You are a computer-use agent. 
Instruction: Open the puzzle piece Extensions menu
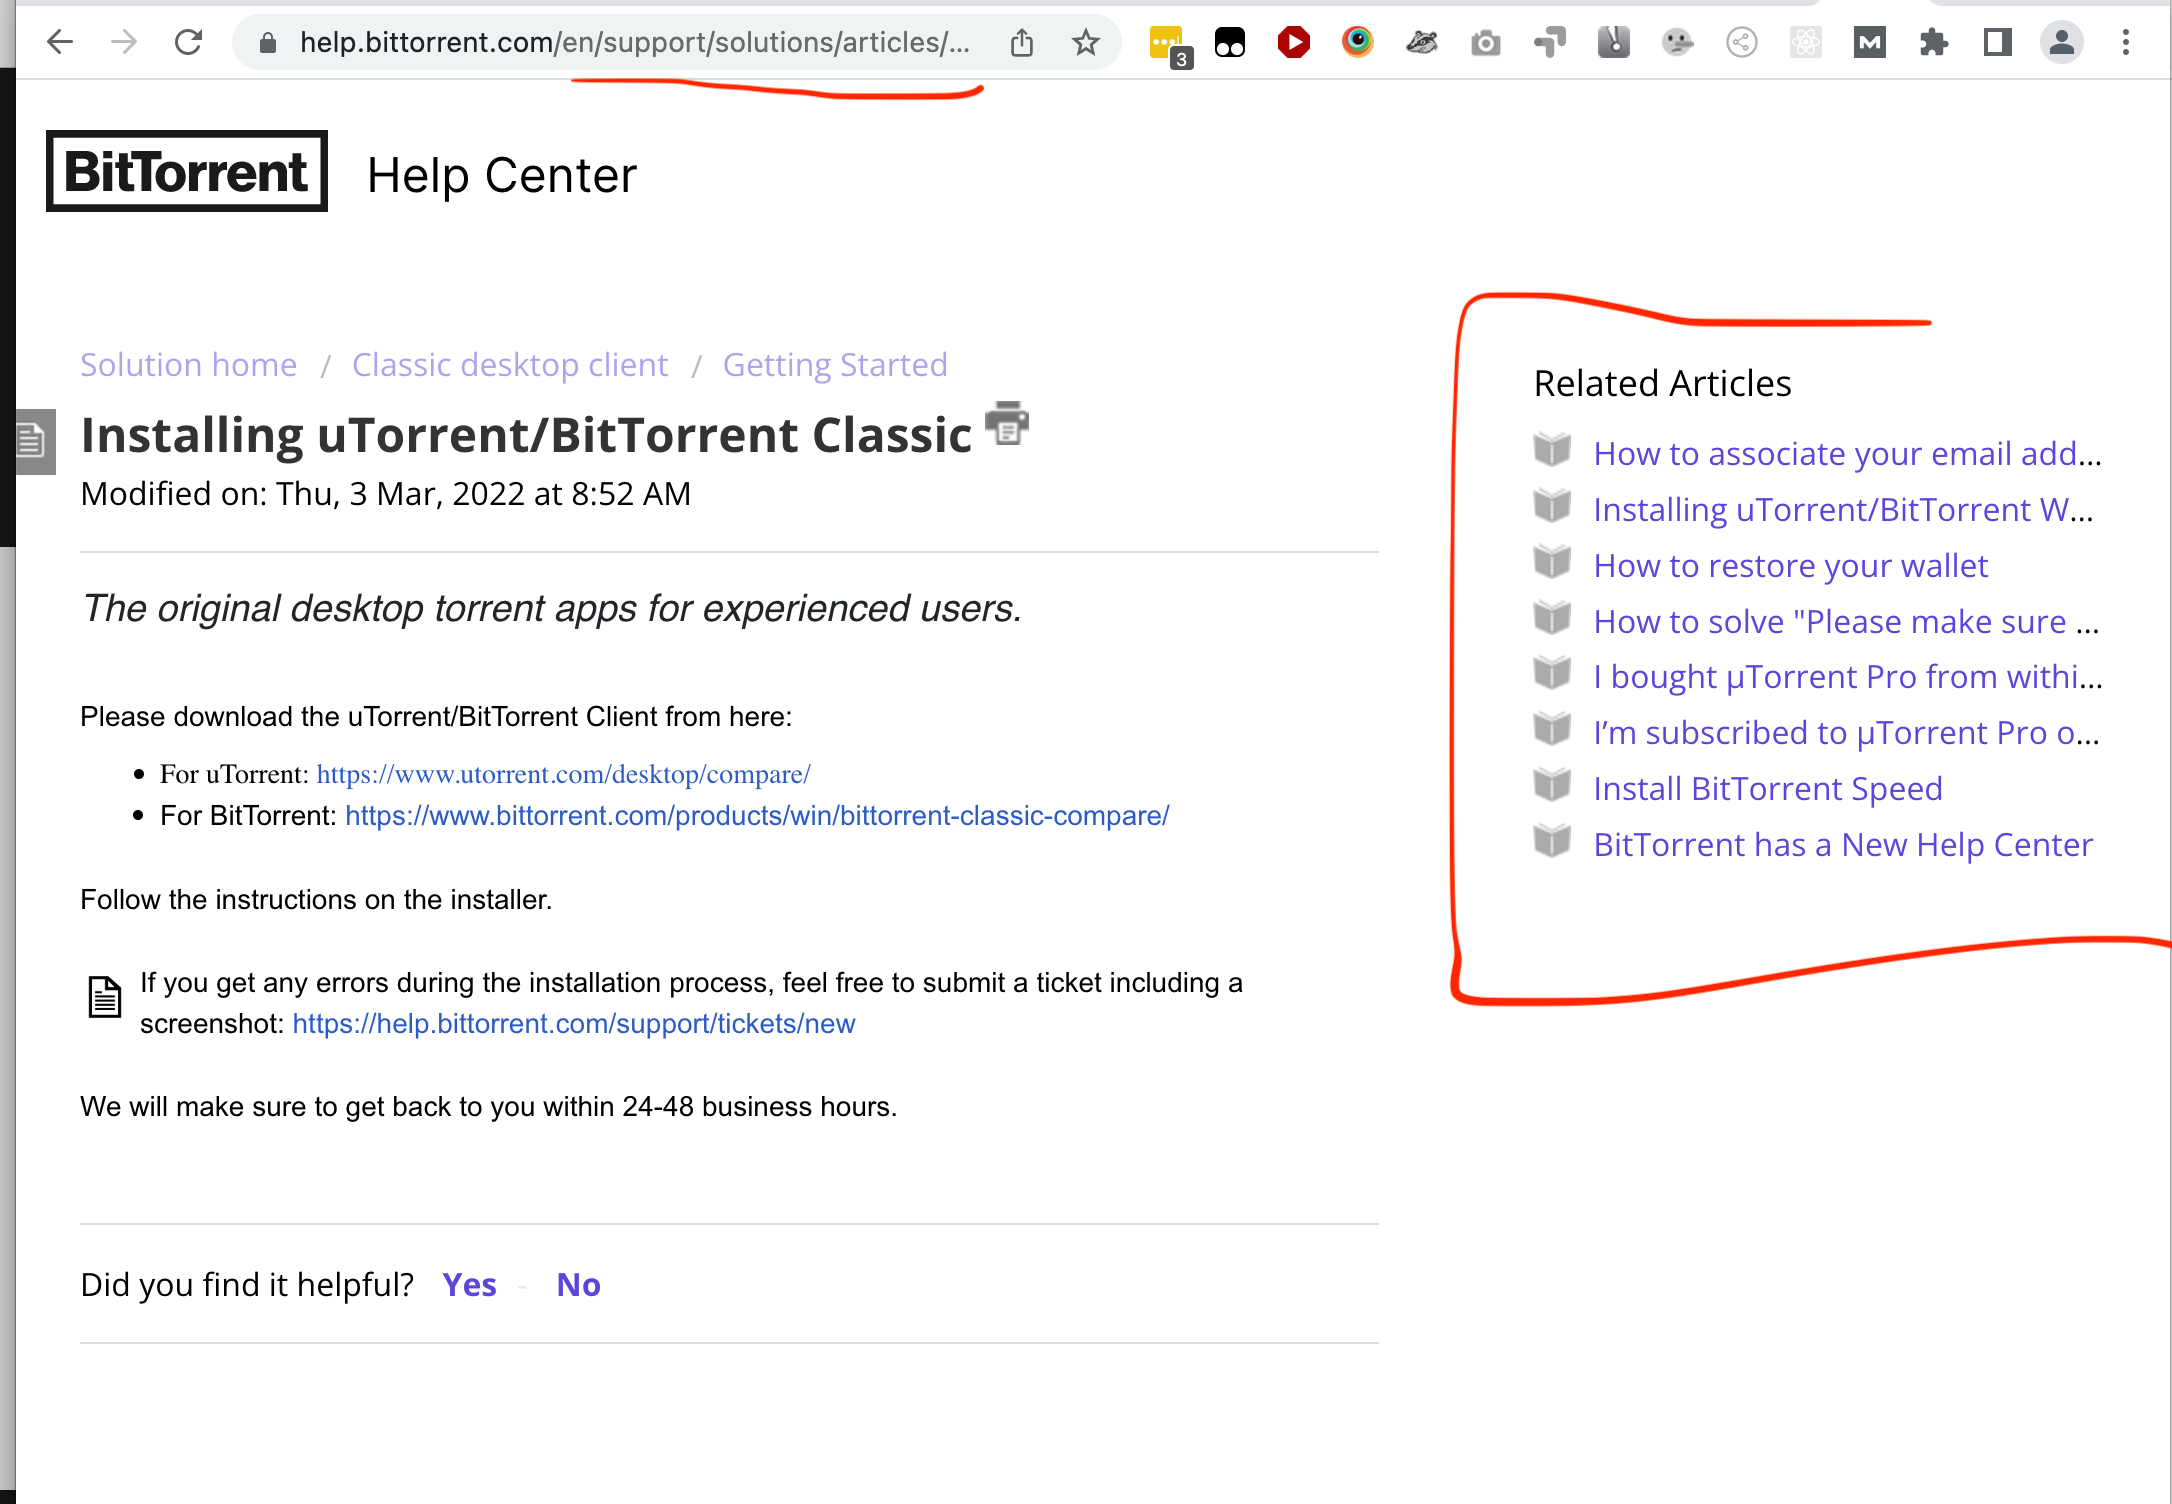tap(1933, 43)
